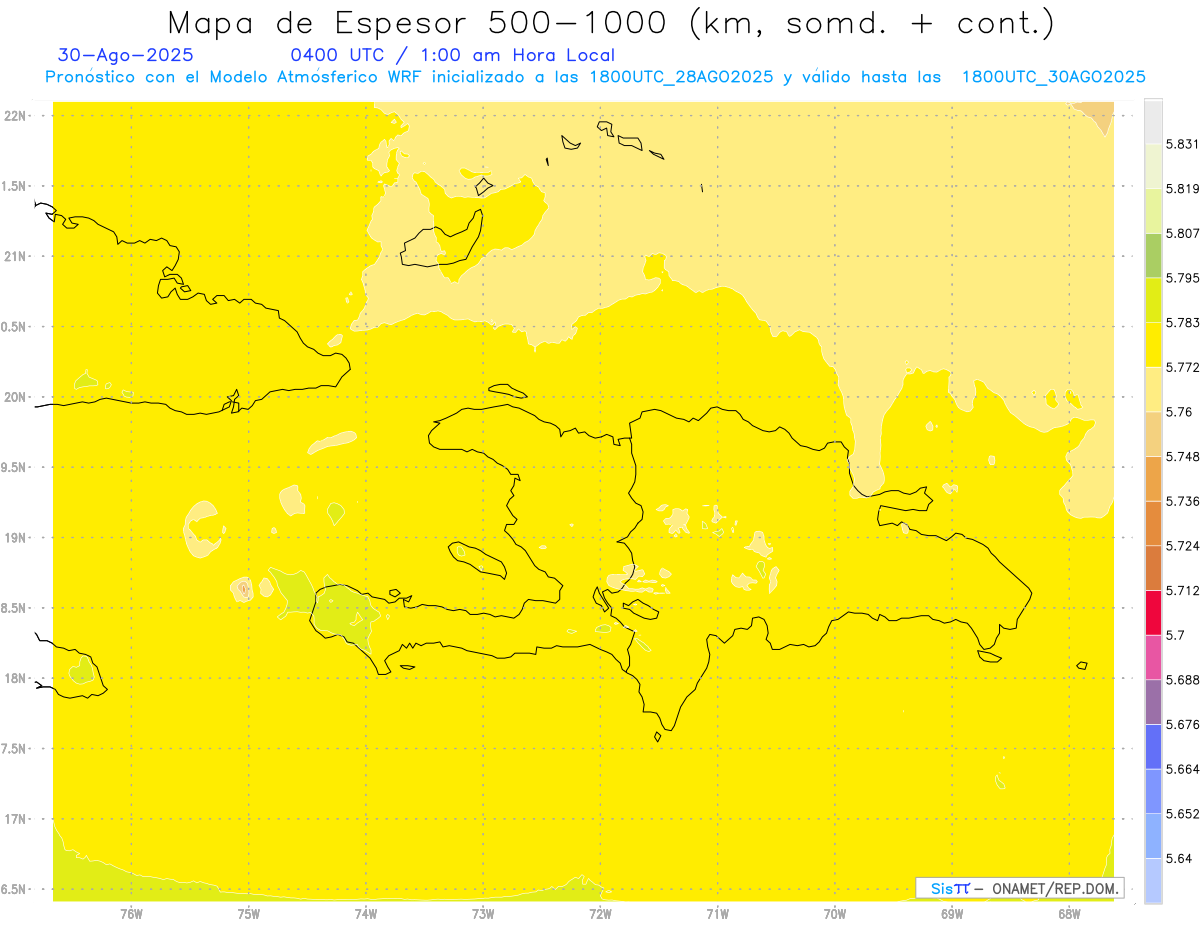The image size is (1200, 927).
Task: Click the colorbar value '5.772'
Action: (1182, 367)
